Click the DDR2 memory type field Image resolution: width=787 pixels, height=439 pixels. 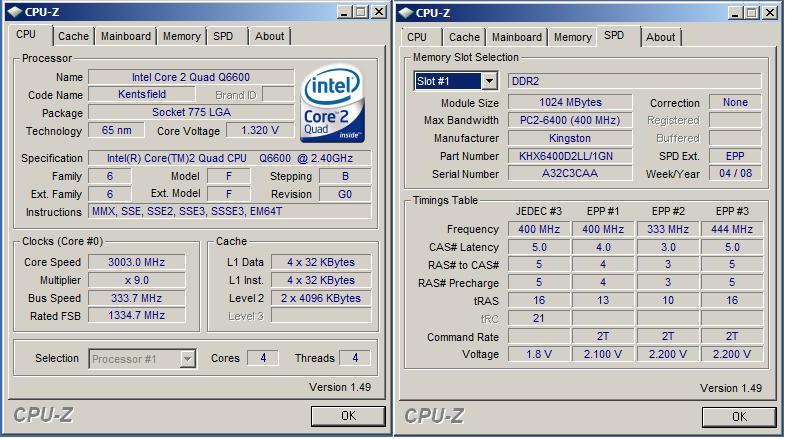635,81
